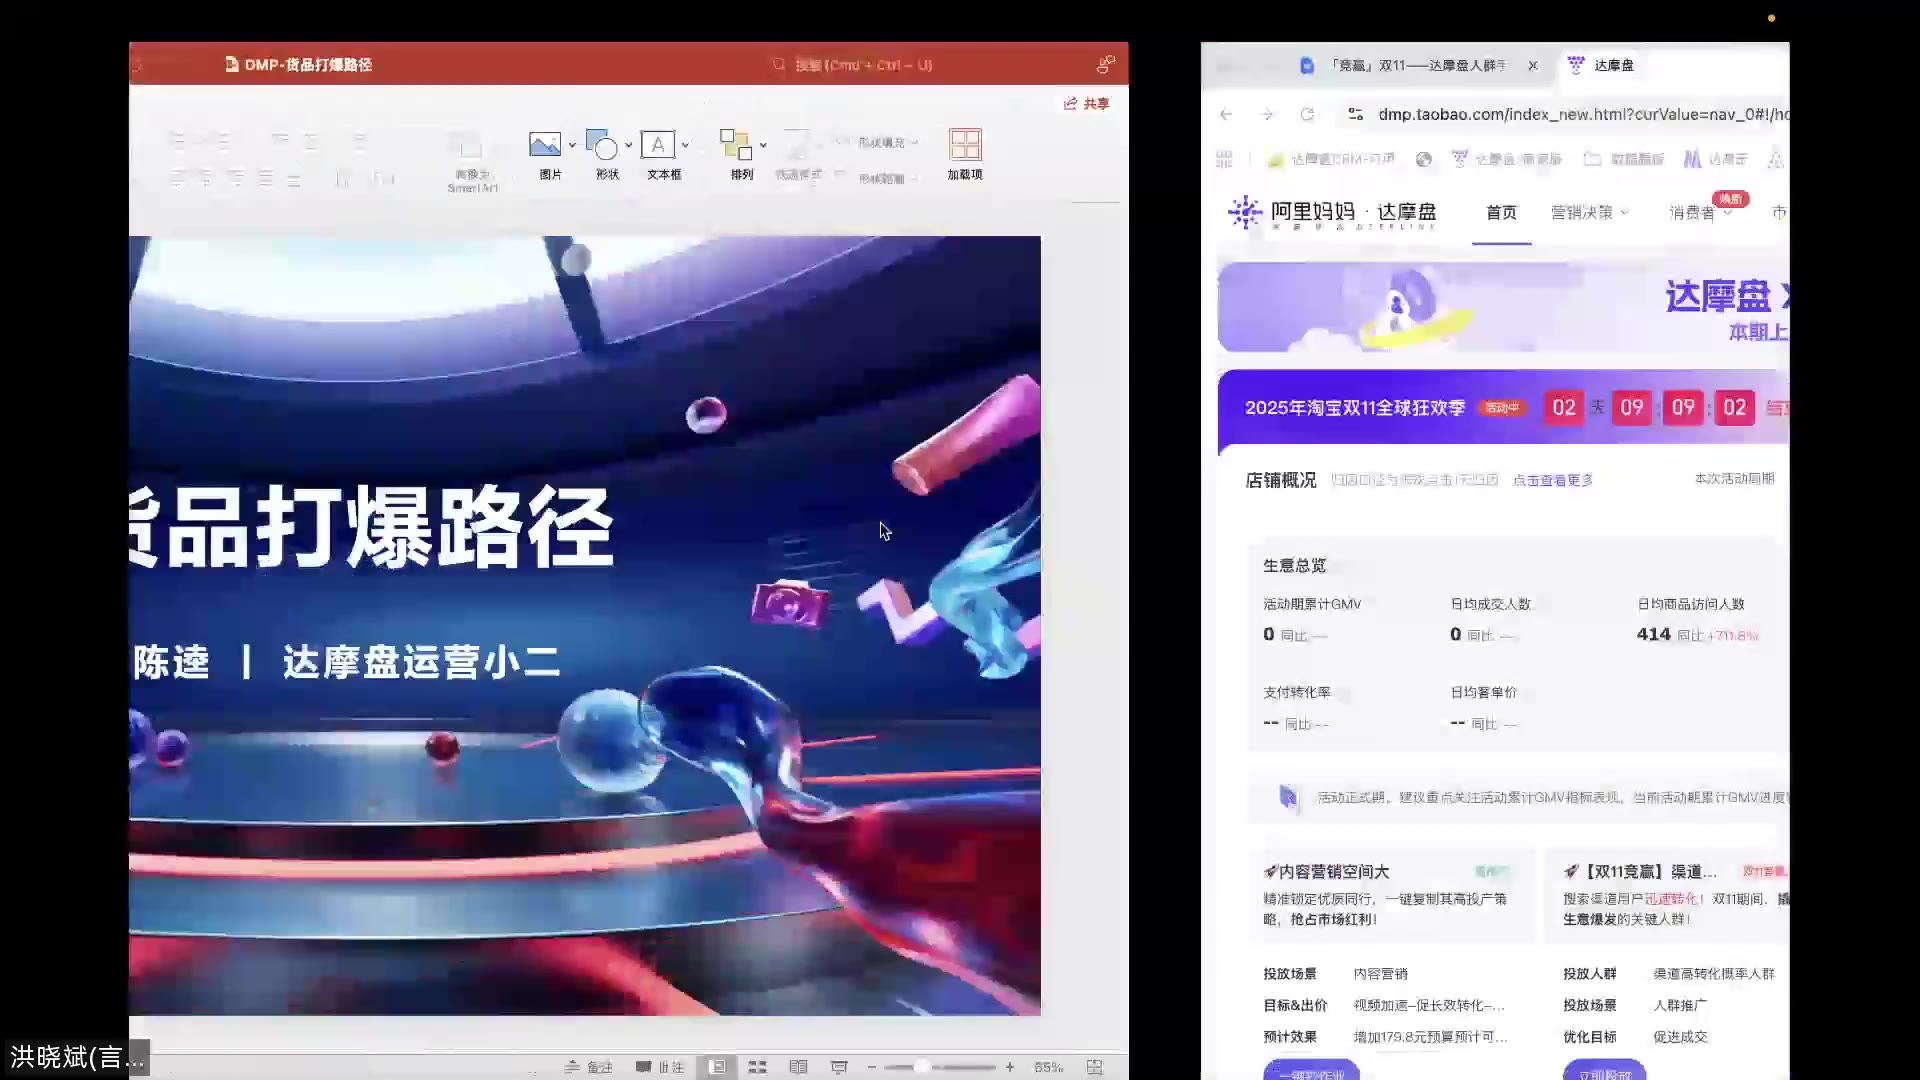The height and width of the screenshot is (1080, 1920).
Task: Start slideshow from status bar
Action: click(839, 1066)
